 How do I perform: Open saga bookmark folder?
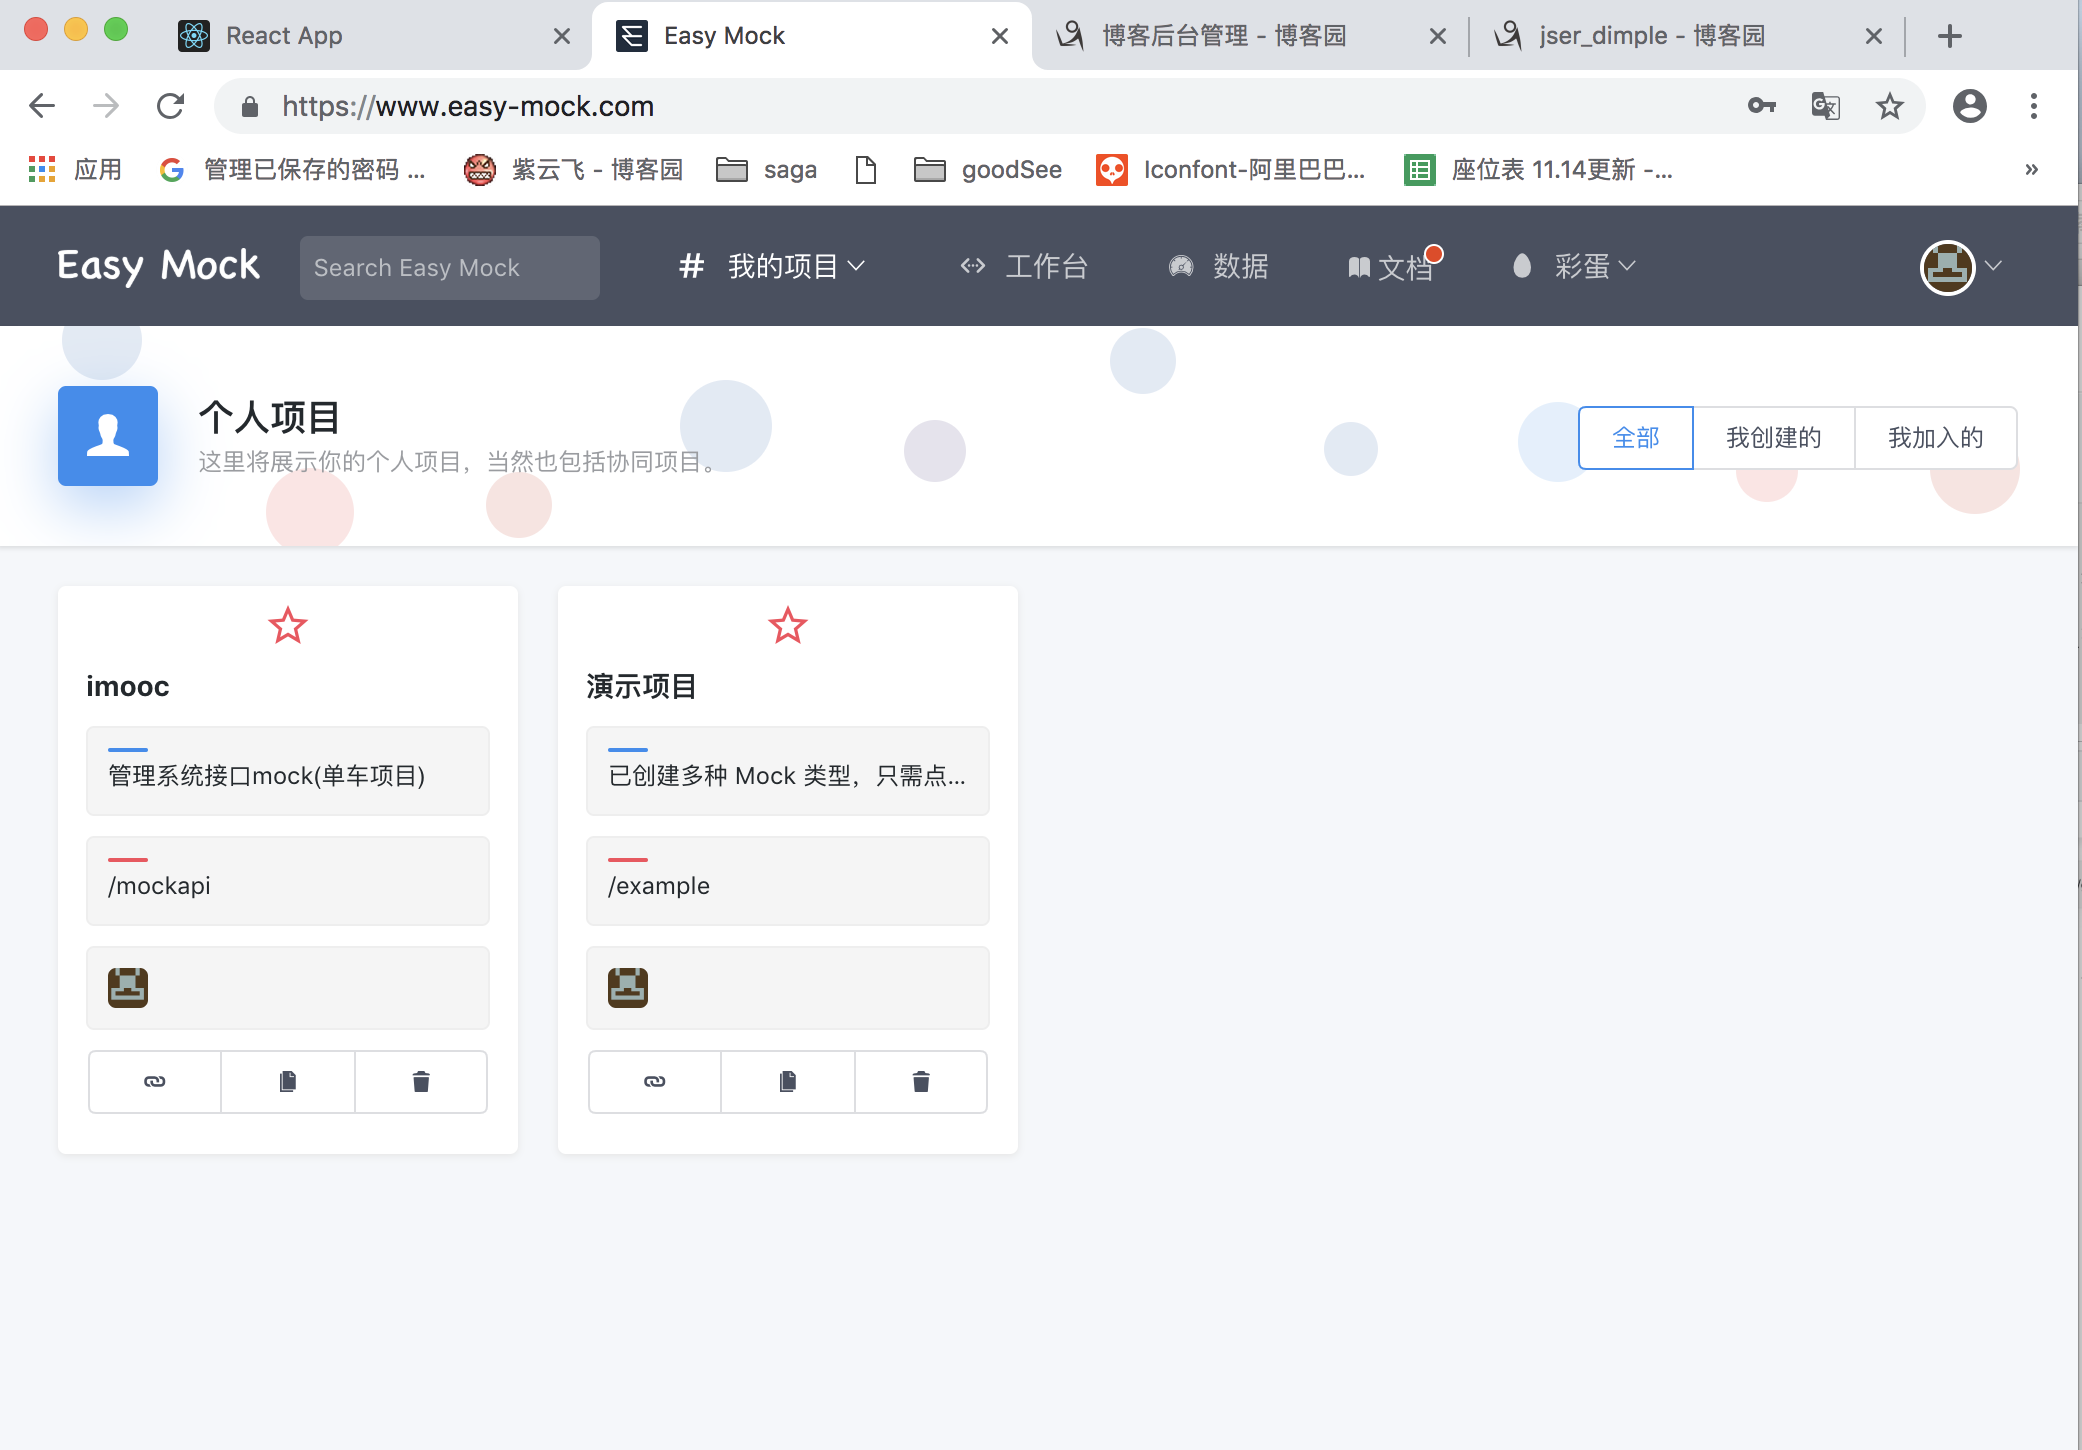coord(767,170)
